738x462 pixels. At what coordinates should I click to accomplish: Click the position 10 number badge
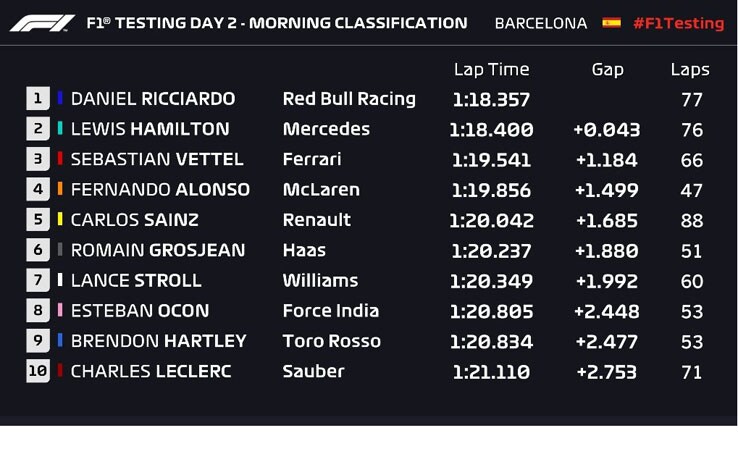coord(38,371)
